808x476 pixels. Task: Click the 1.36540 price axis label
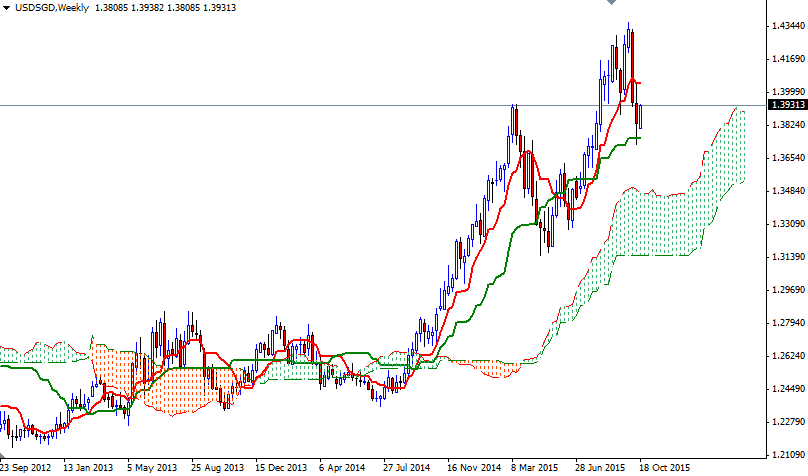coord(787,158)
